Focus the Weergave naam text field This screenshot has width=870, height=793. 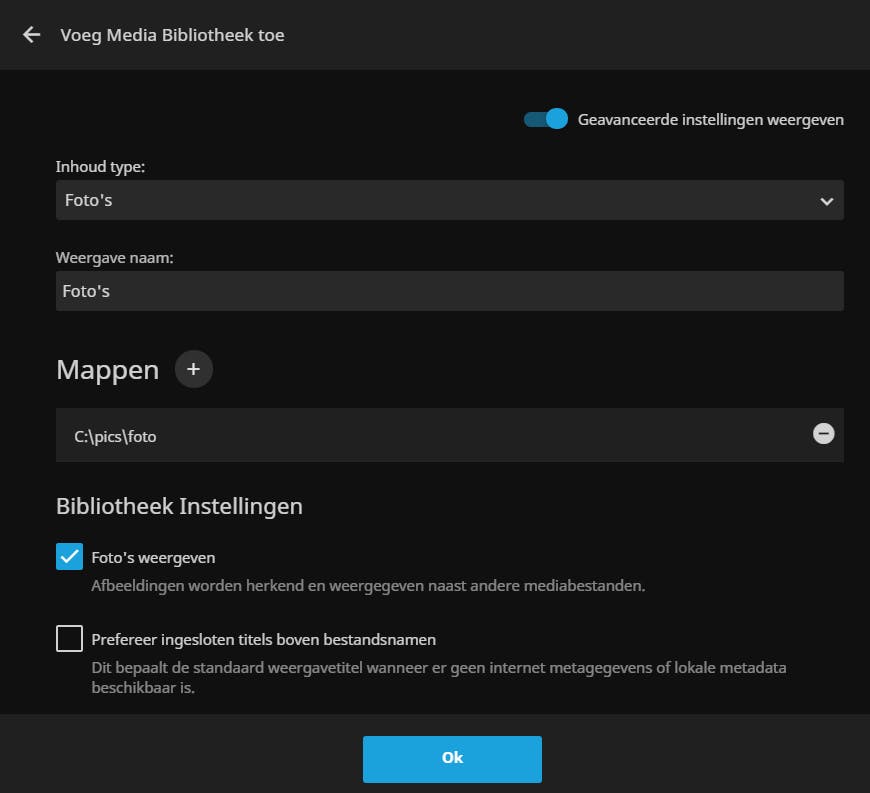449,291
